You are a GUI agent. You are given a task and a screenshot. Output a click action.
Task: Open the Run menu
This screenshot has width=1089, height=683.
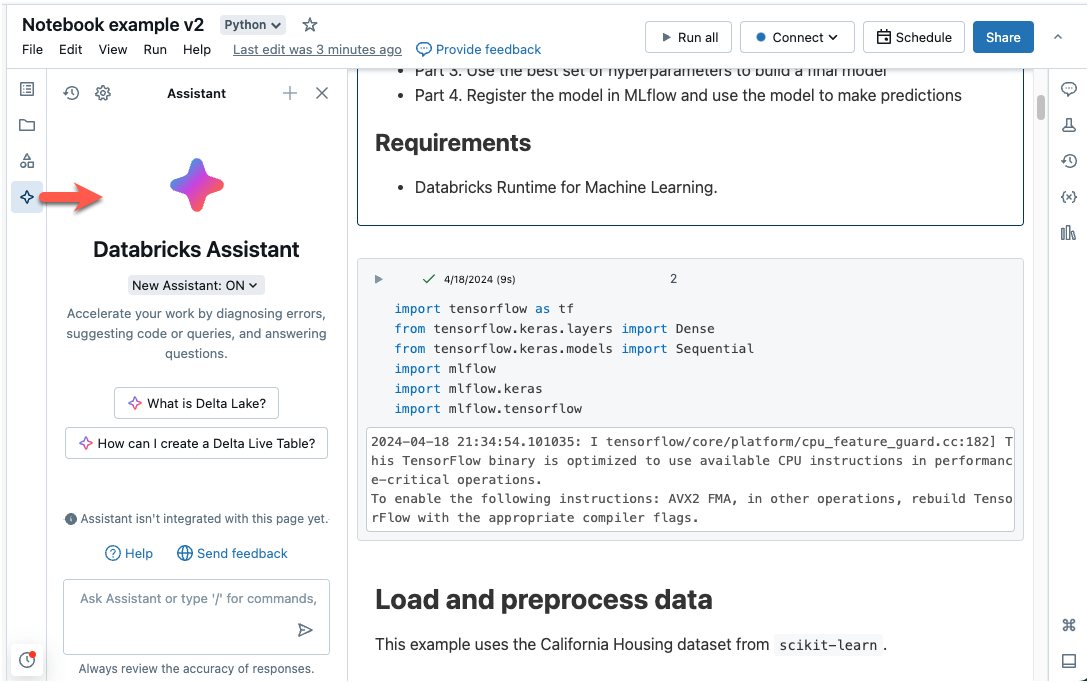pos(155,49)
